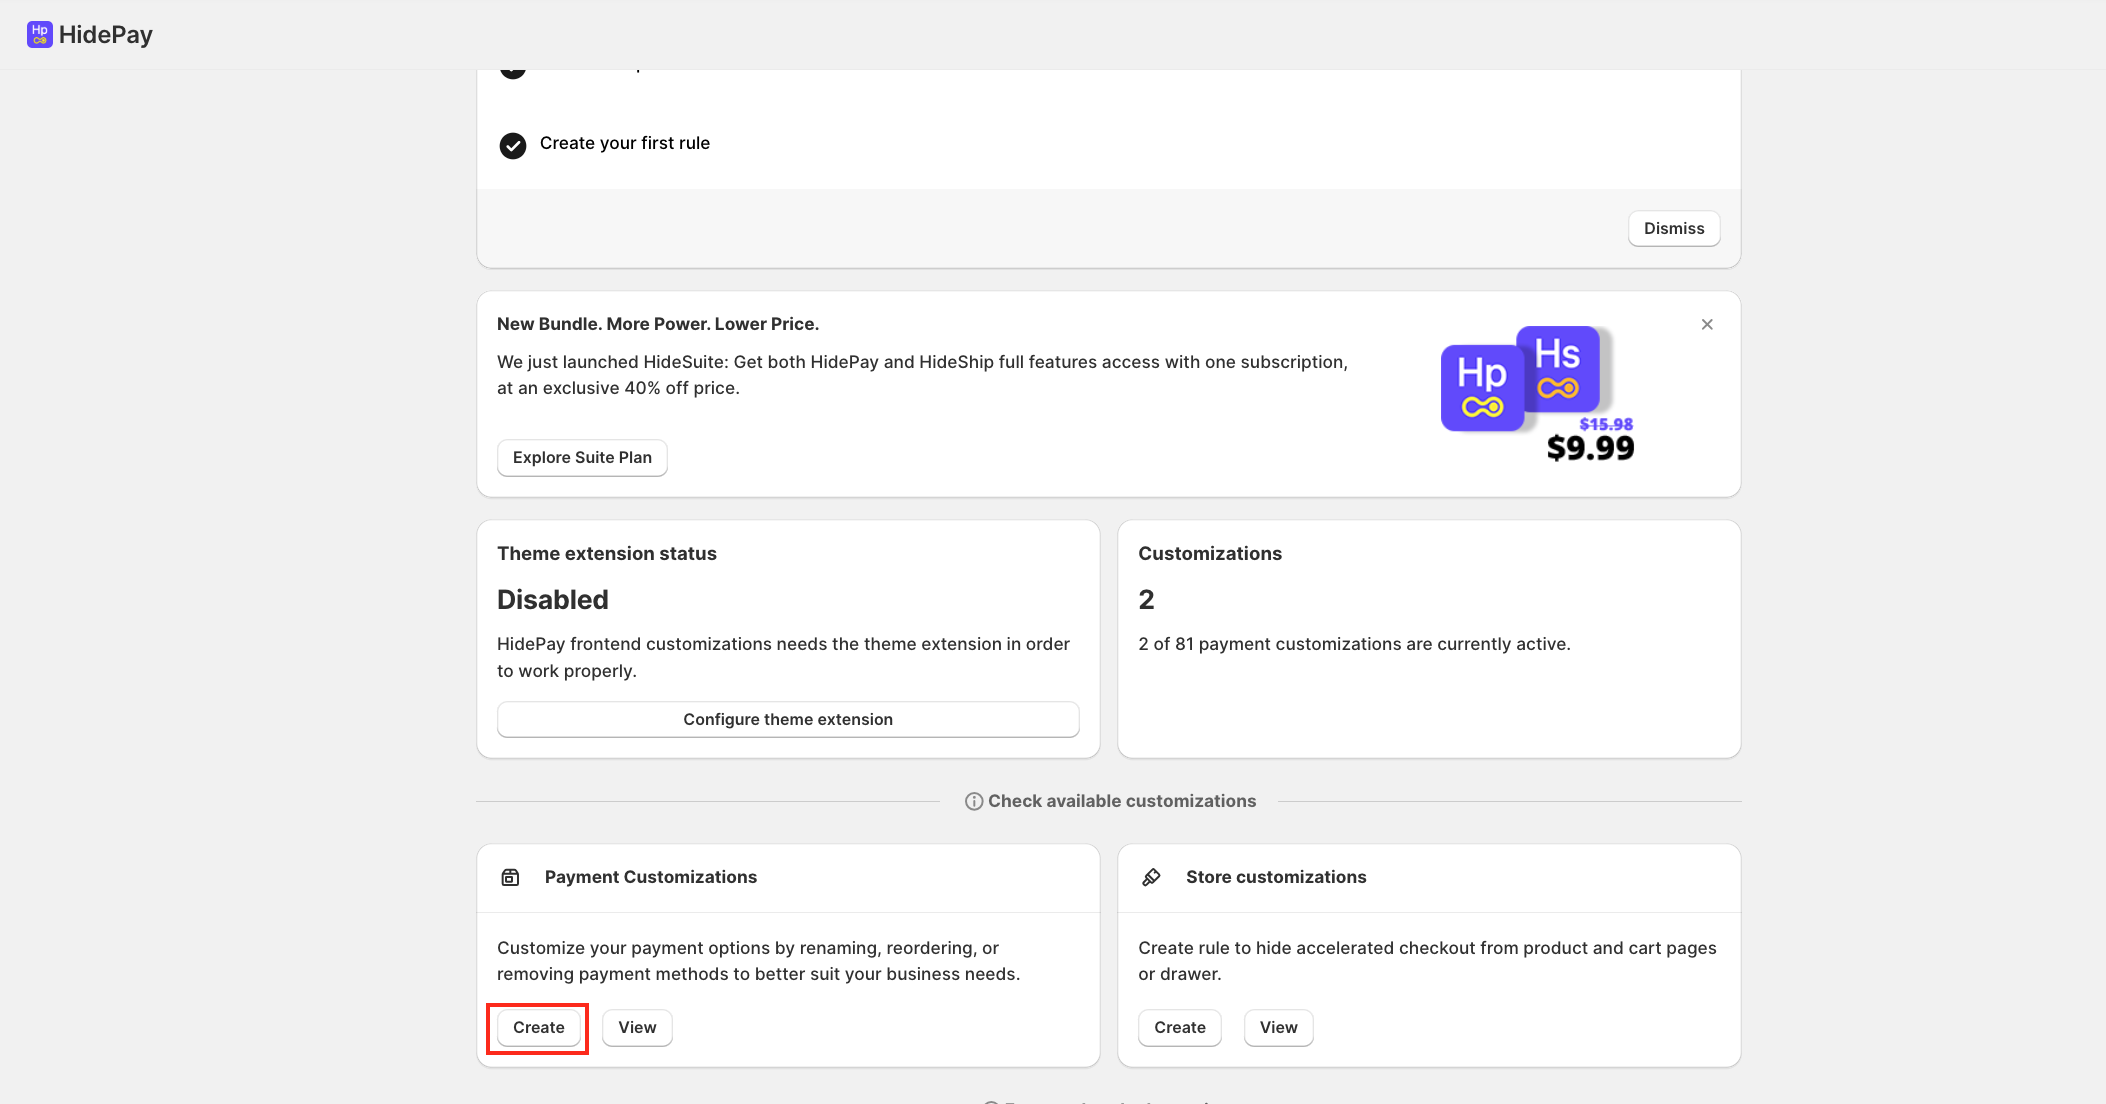Click the HidePay logo icon
This screenshot has width=2106, height=1104.
39,34
